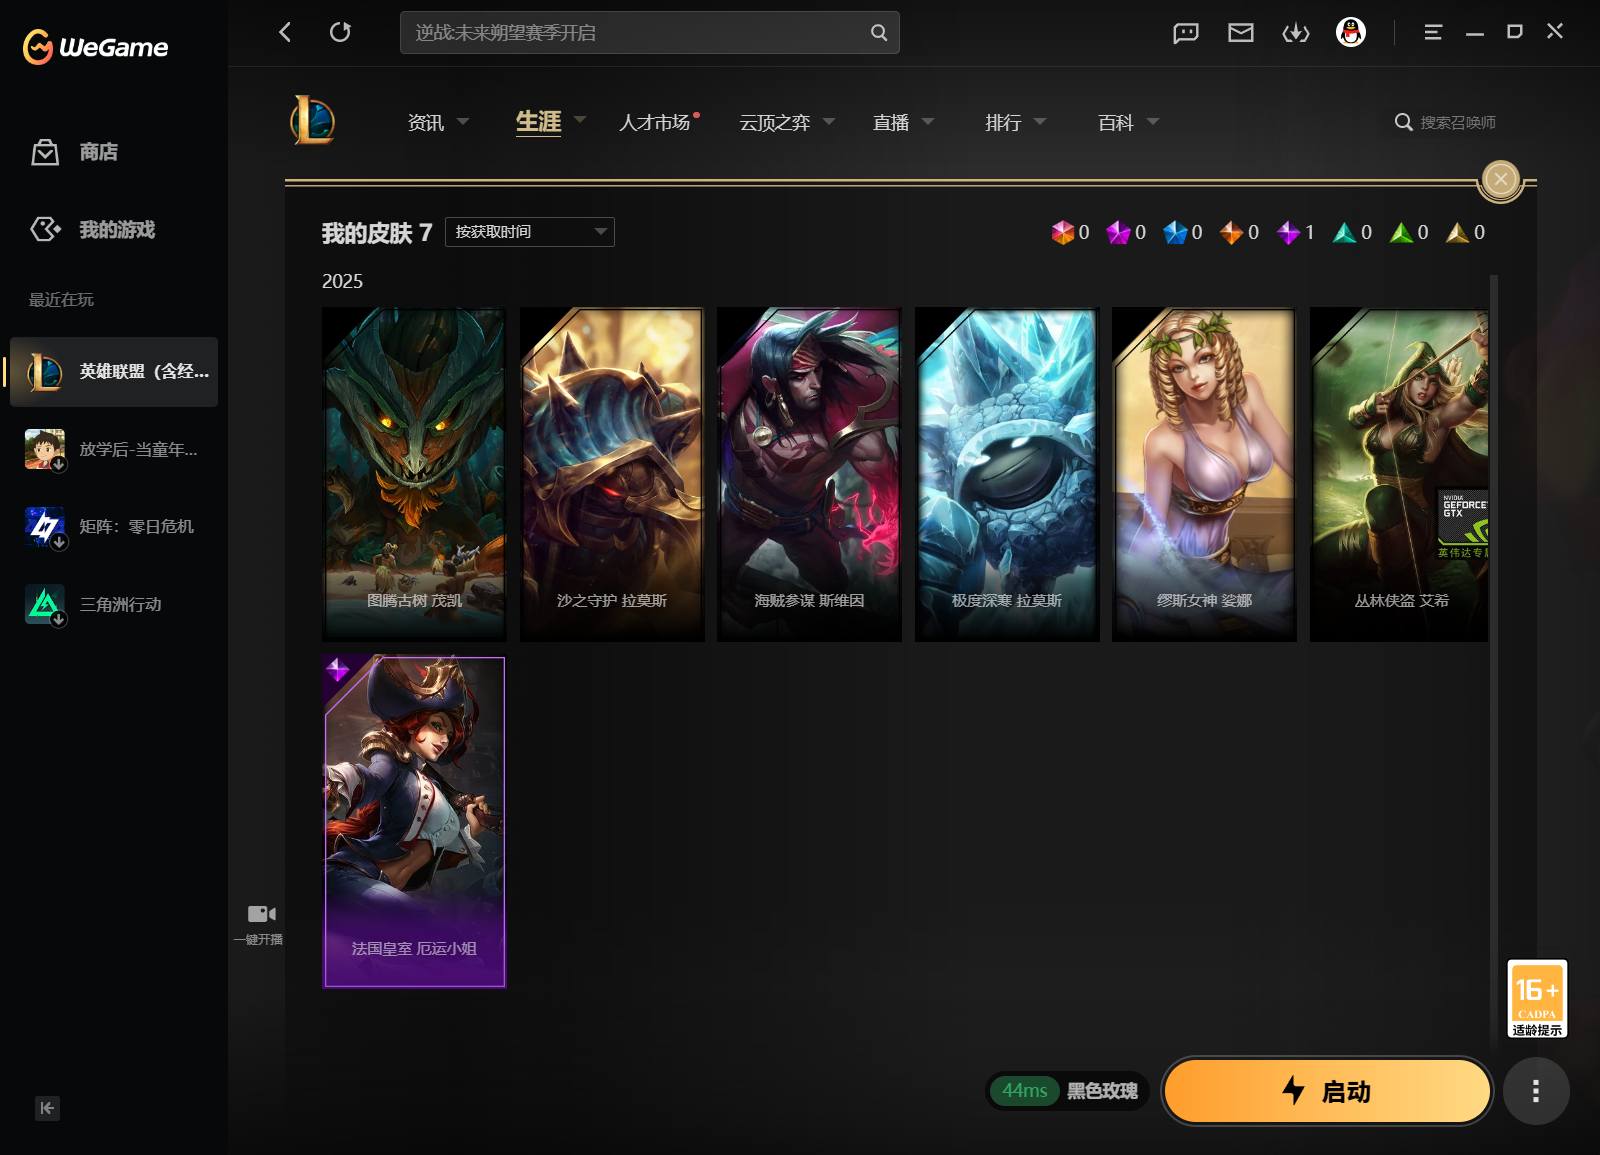Open 人才市场 tab
The height and width of the screenshot is (1155, 1600).
(655, 122)
